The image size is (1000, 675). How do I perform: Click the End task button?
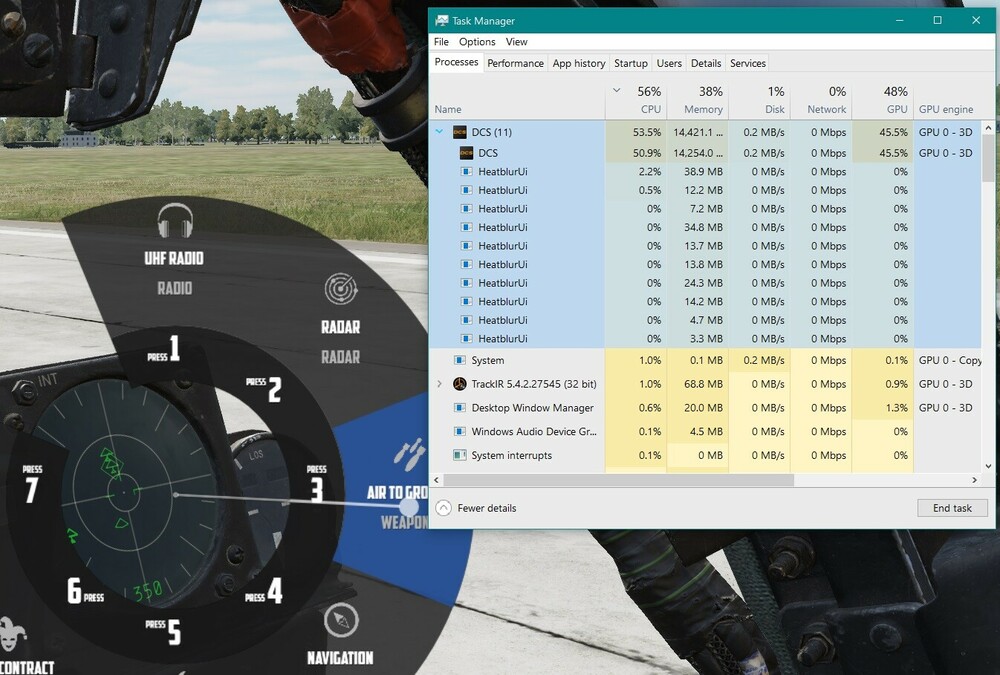pos(952,508)
